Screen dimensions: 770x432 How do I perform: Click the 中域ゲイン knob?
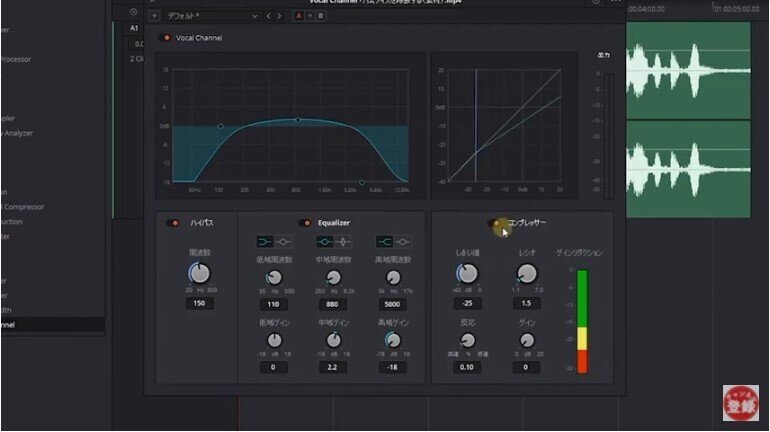(333, 340)
